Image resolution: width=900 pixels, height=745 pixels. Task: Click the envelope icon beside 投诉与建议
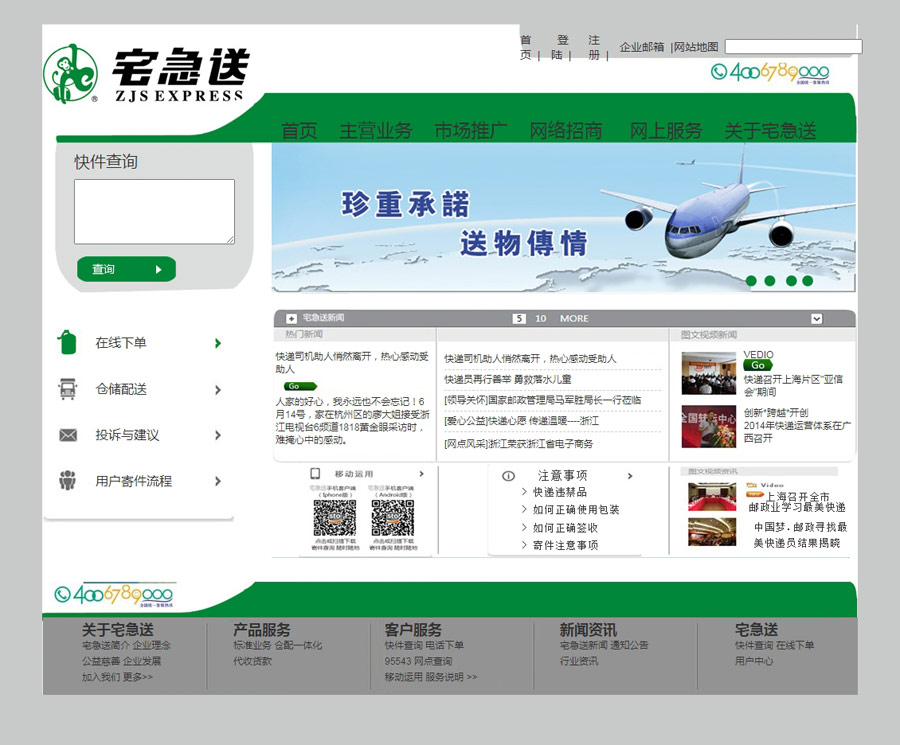[68, 435]
